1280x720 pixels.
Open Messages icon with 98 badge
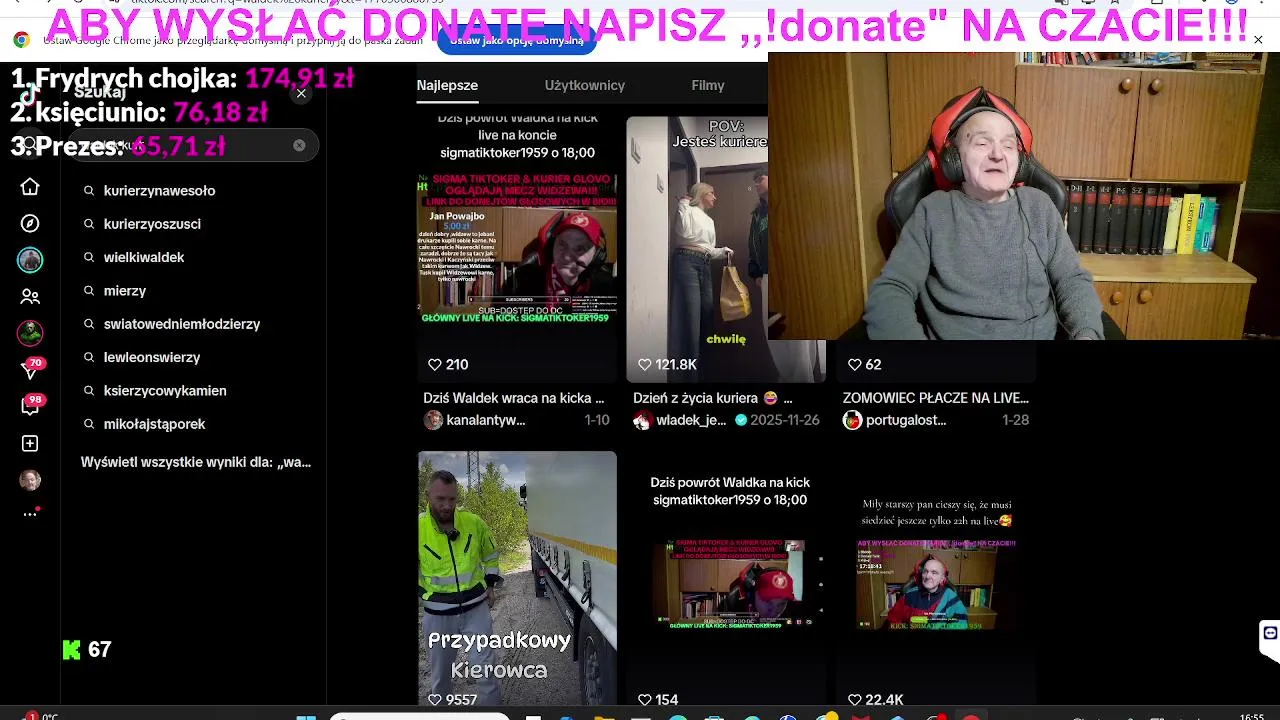point(30,406)
